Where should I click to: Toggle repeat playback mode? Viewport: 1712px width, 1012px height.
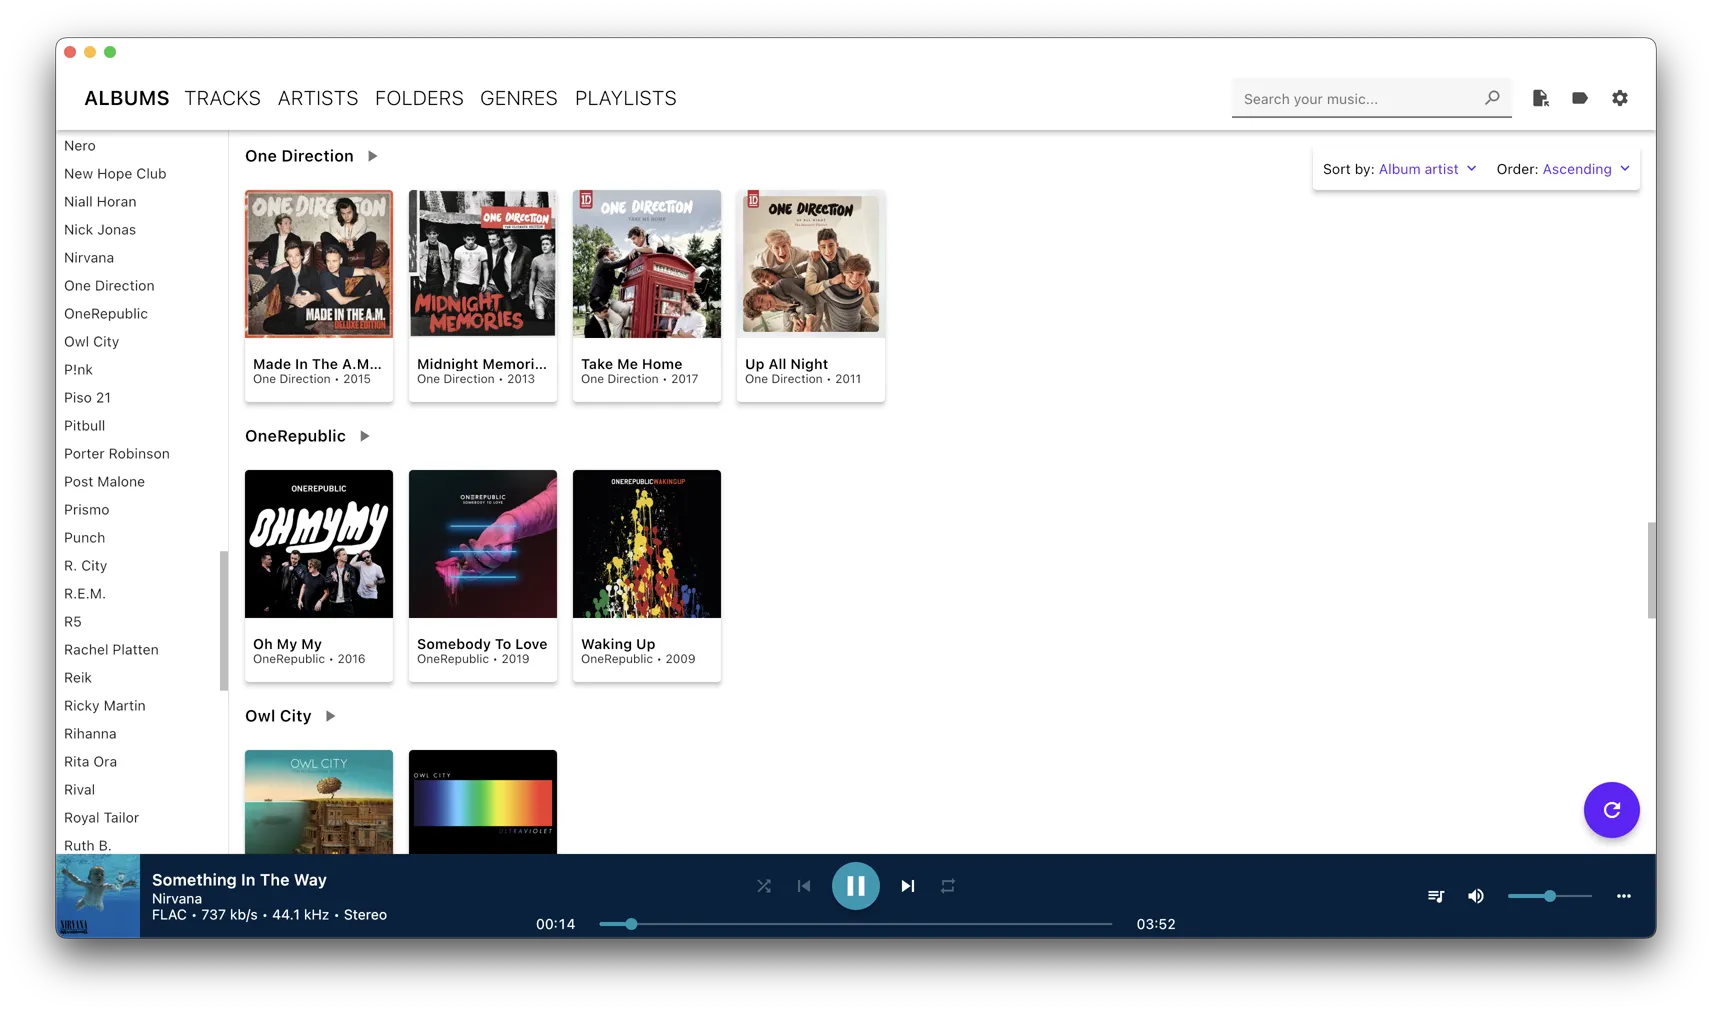point(948,886)
